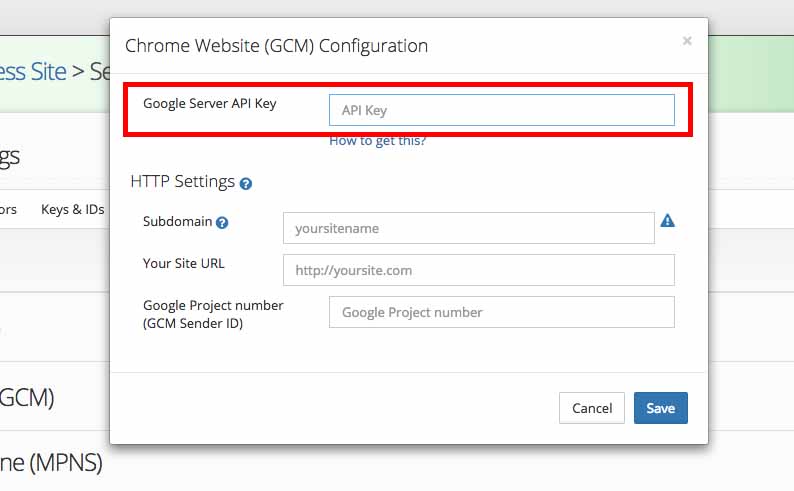Viewport: 794px width, 491px height.
Task: Open the GCM platform row behind dialog
Action: (x=28, y=397)
